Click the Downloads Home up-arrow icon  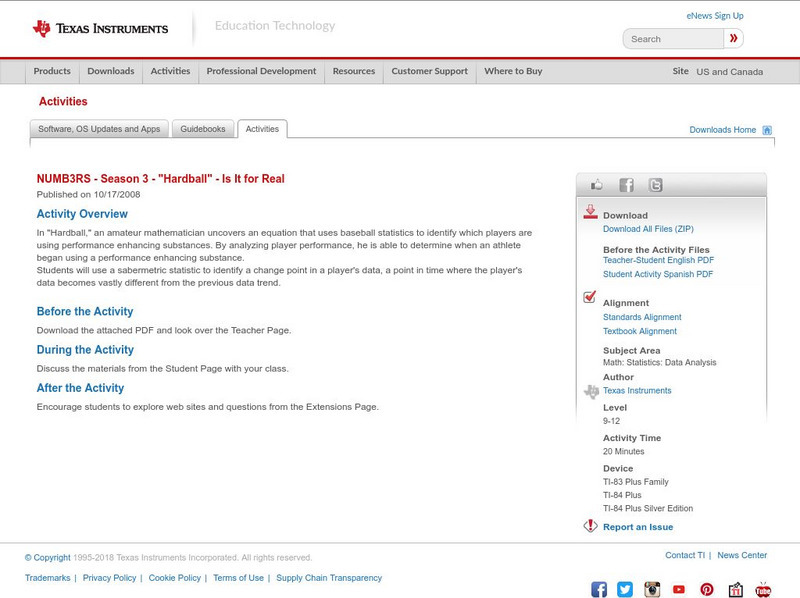point(767,129)
